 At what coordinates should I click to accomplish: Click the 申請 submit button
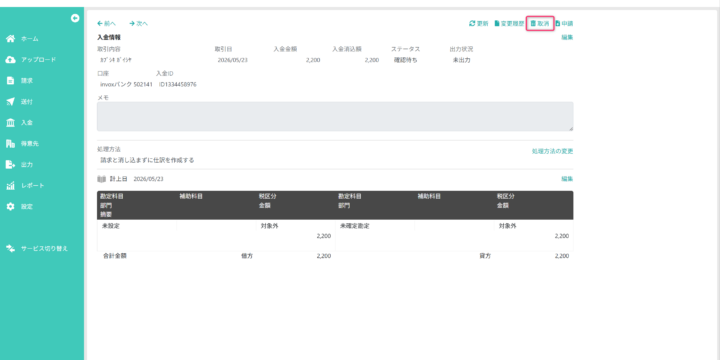pos(564,23)
